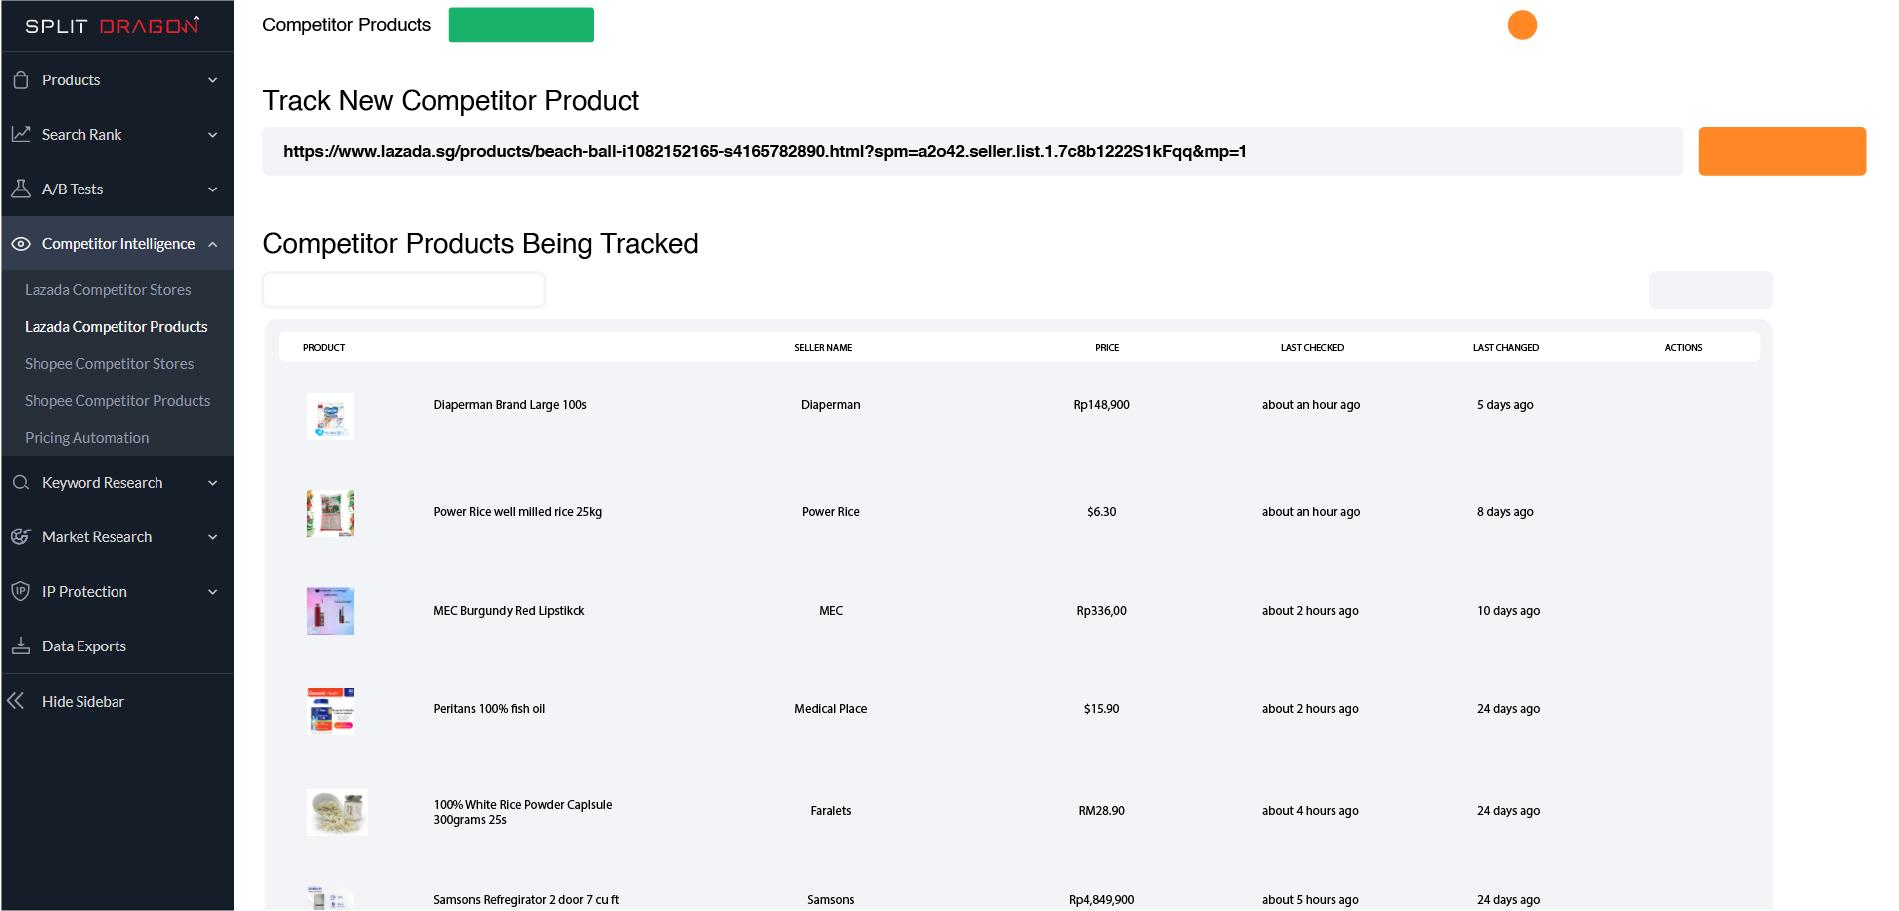Screen dimensions: 1899x911
Task: Click the 8 days ago cell
Action: pos(1505,512)
